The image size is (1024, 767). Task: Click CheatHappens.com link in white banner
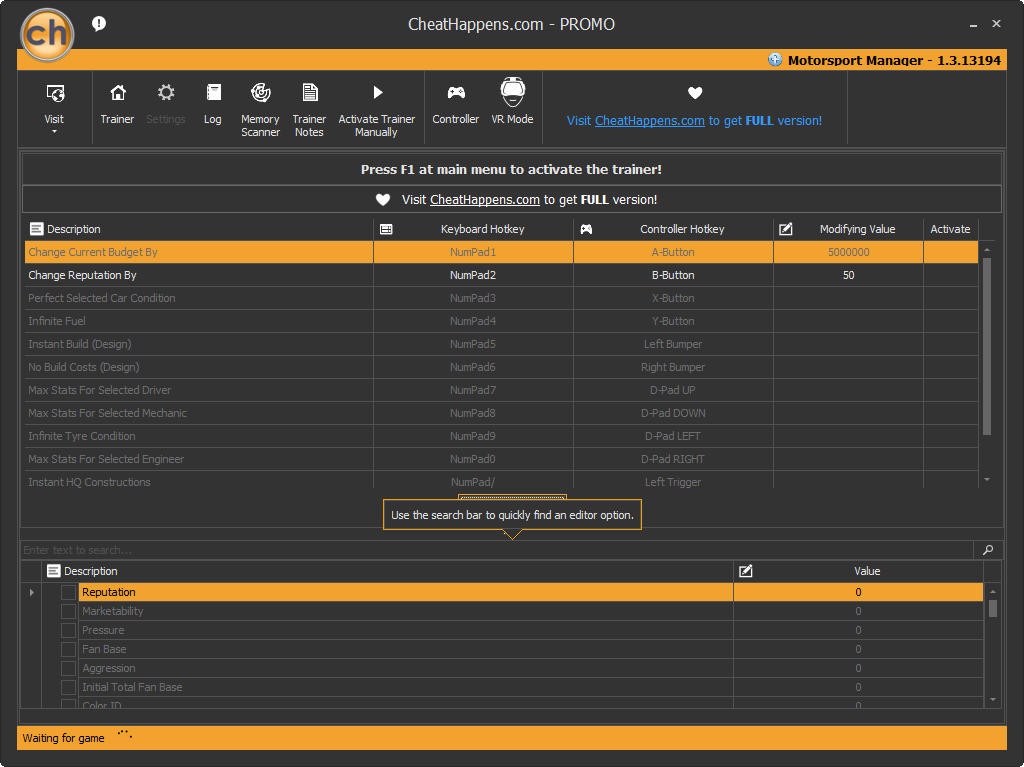coord(485,200)
